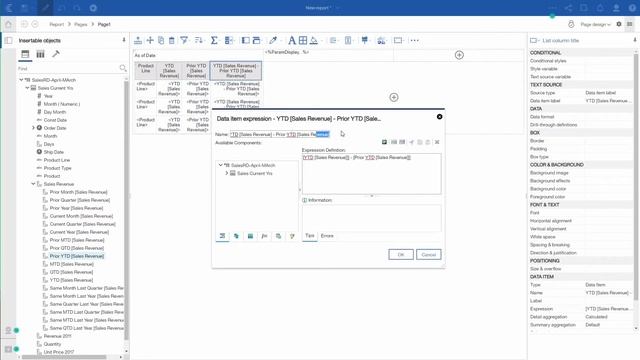Select the Source tab in Available Components
Image resolution: width=640 pixels, height=360 pixels.
point(222,236)
